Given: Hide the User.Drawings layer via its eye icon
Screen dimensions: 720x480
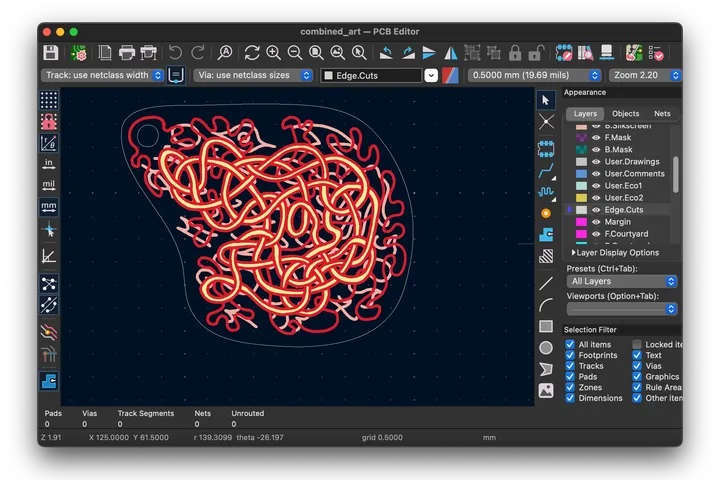Looking at the screenshot, I should point(596,162).
